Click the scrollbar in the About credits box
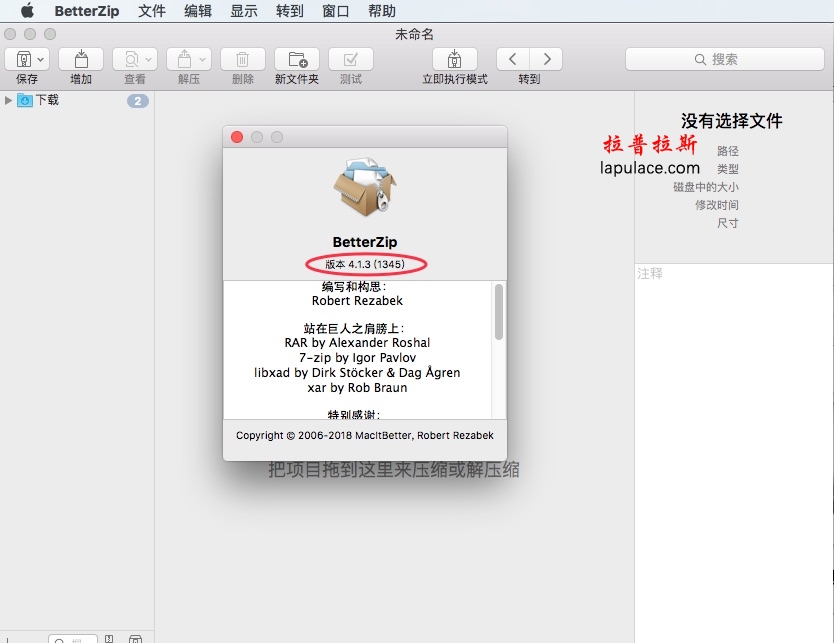 tap(498, 312)
